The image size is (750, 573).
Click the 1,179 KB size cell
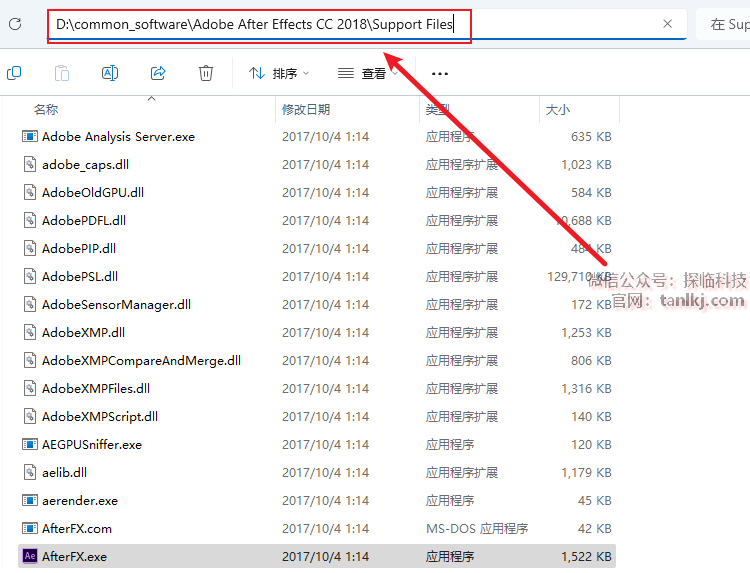[x=586, y=473]
